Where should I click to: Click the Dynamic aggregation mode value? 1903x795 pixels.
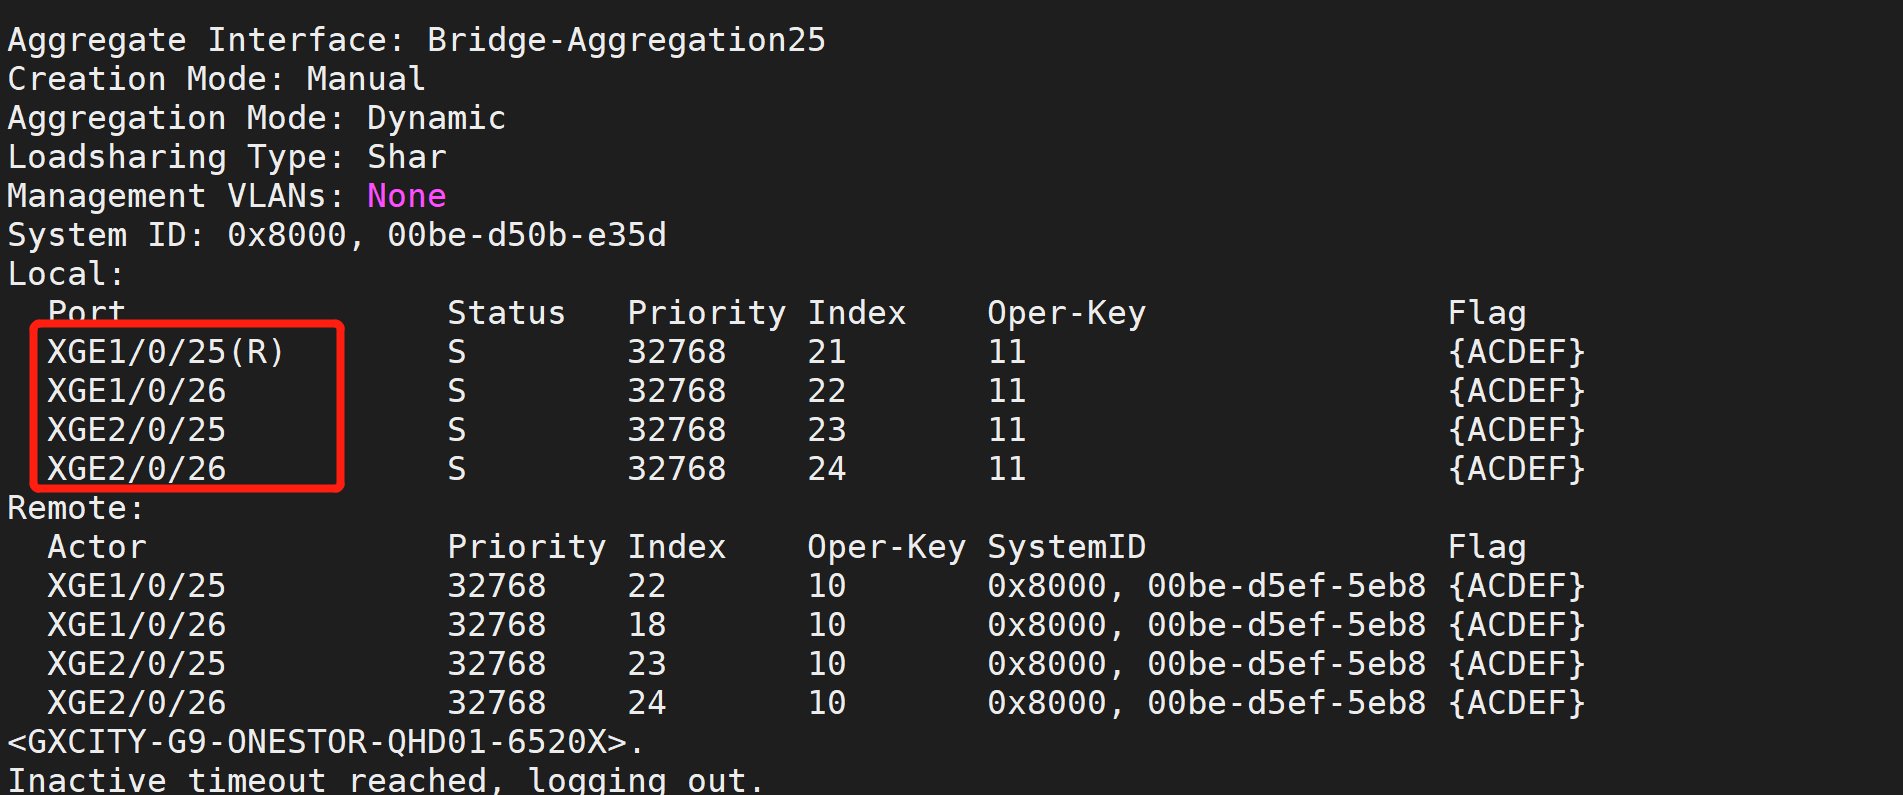coord(436,118)
